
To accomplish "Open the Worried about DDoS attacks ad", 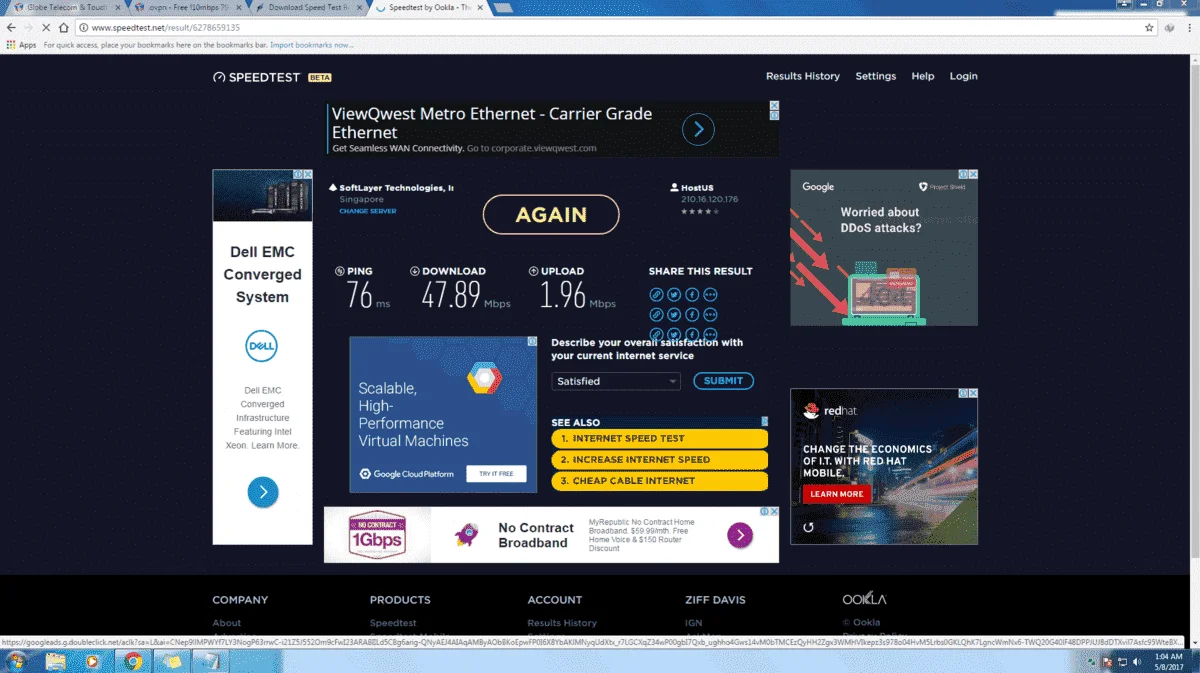I will point(884,248).
